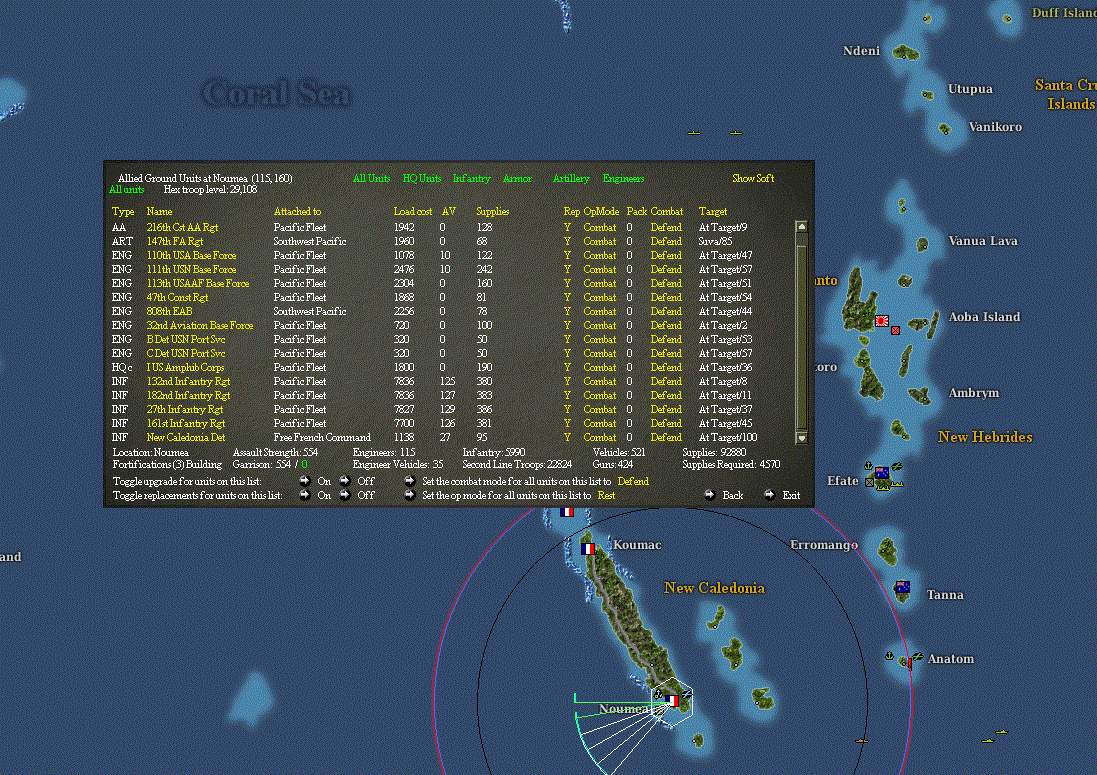Viewport: 1097px width, 775px height.
Task: Filter list by Artillery
Action: click(x=571, y=178)
